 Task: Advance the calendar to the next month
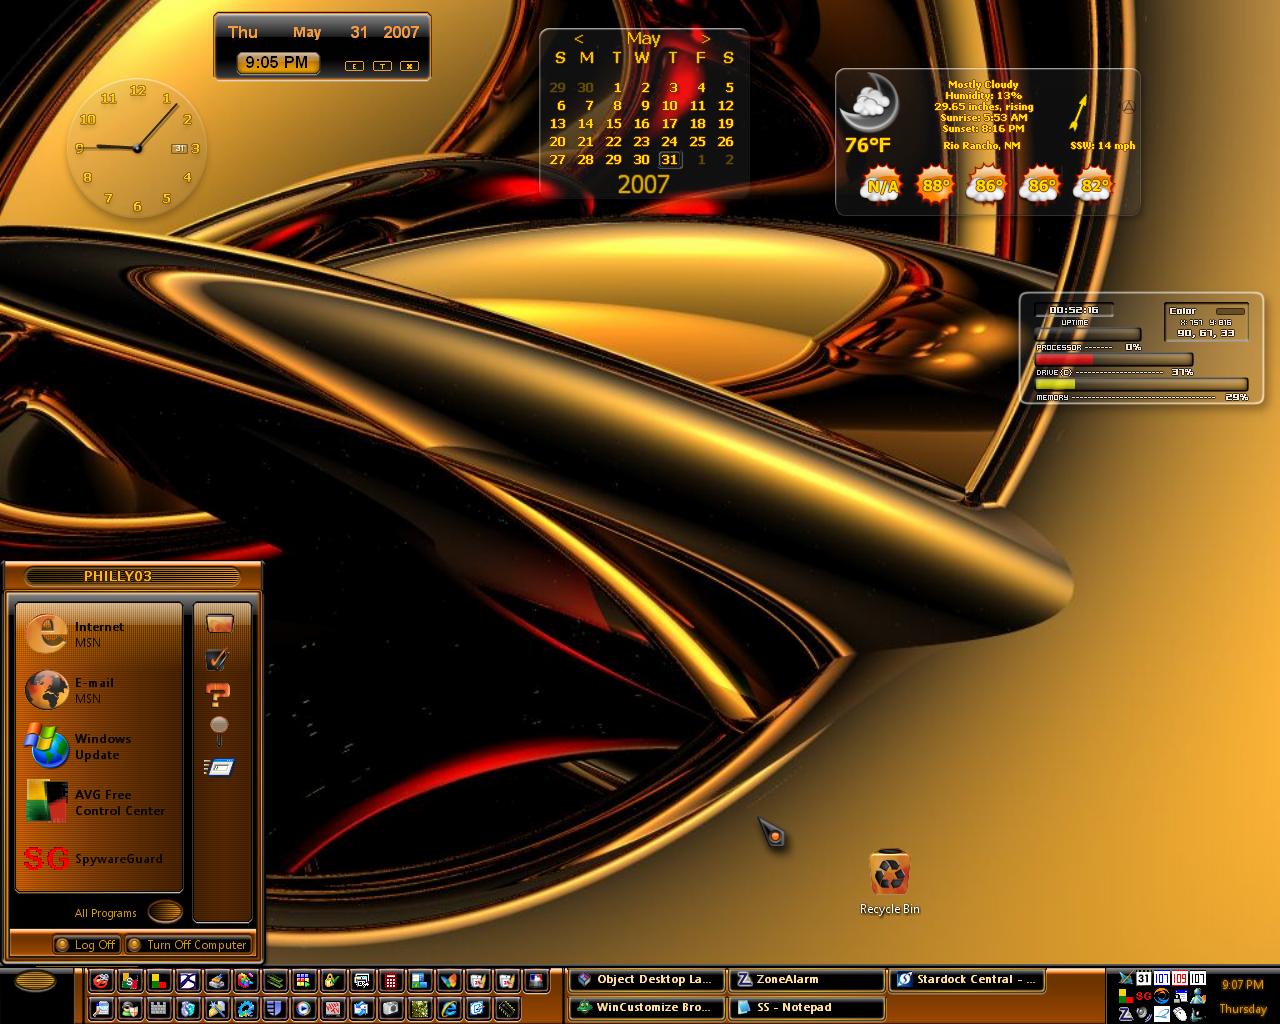pos(705,39)
